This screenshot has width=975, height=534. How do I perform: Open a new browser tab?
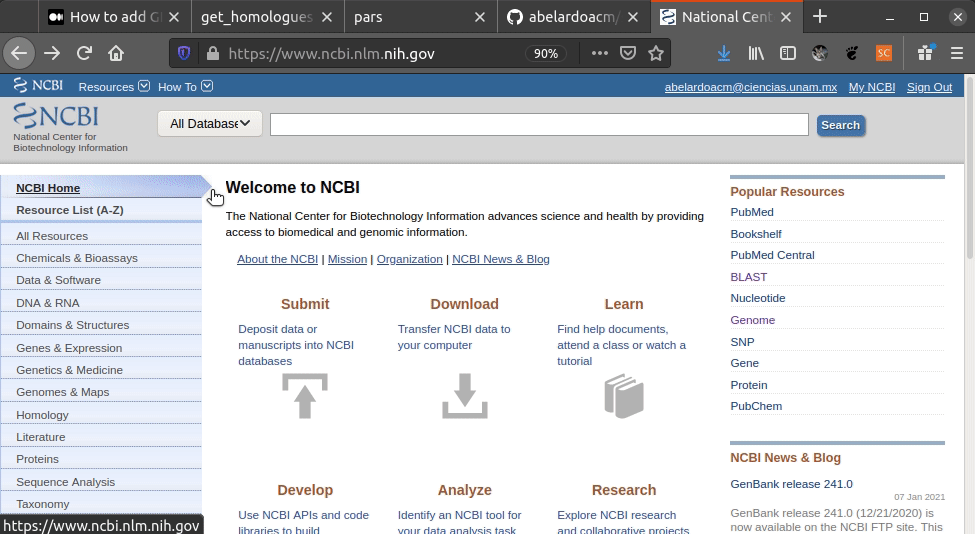coord(820,17)
